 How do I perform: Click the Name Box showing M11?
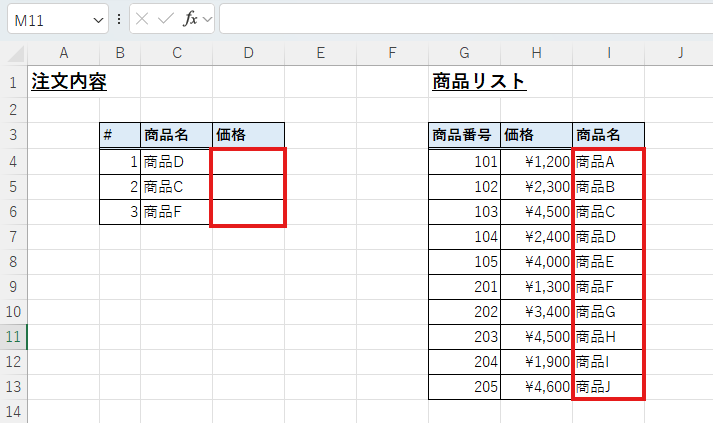pyautogui.click(x=50, y=20)
